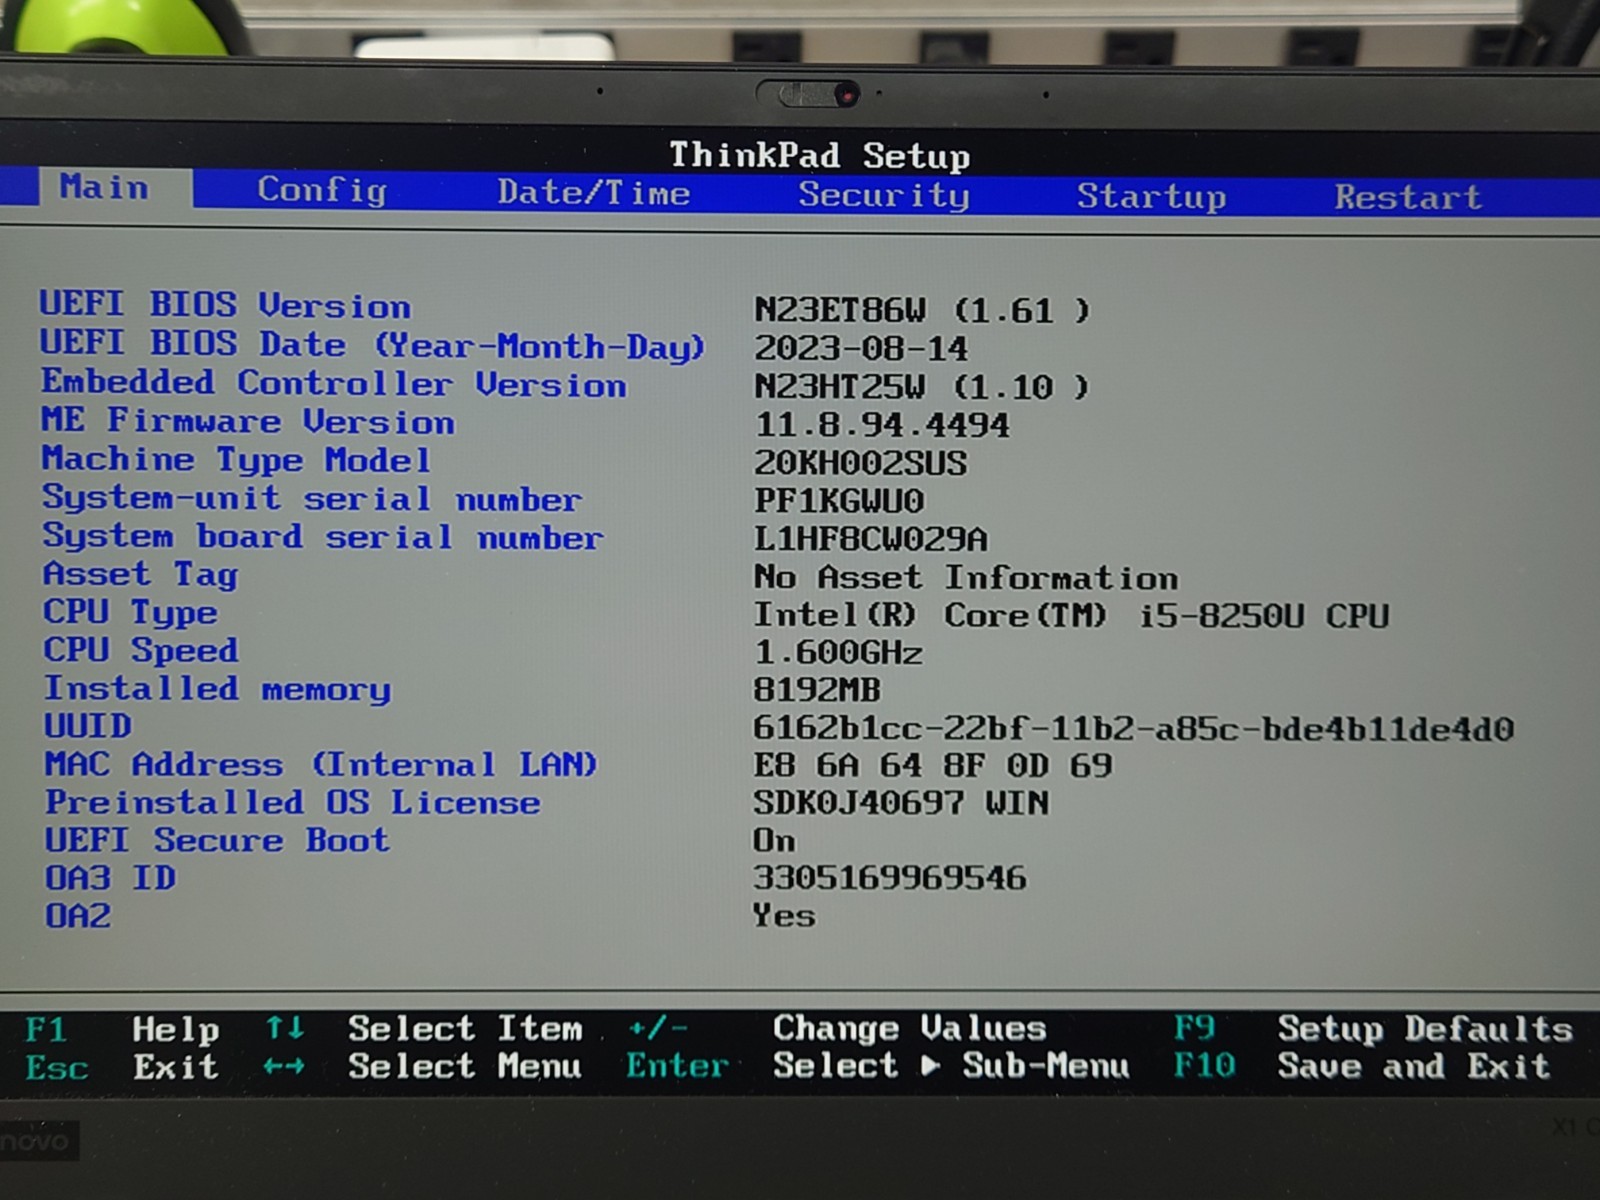
Task: Select Preinstalled OS License label
Action: pos(293,802)
